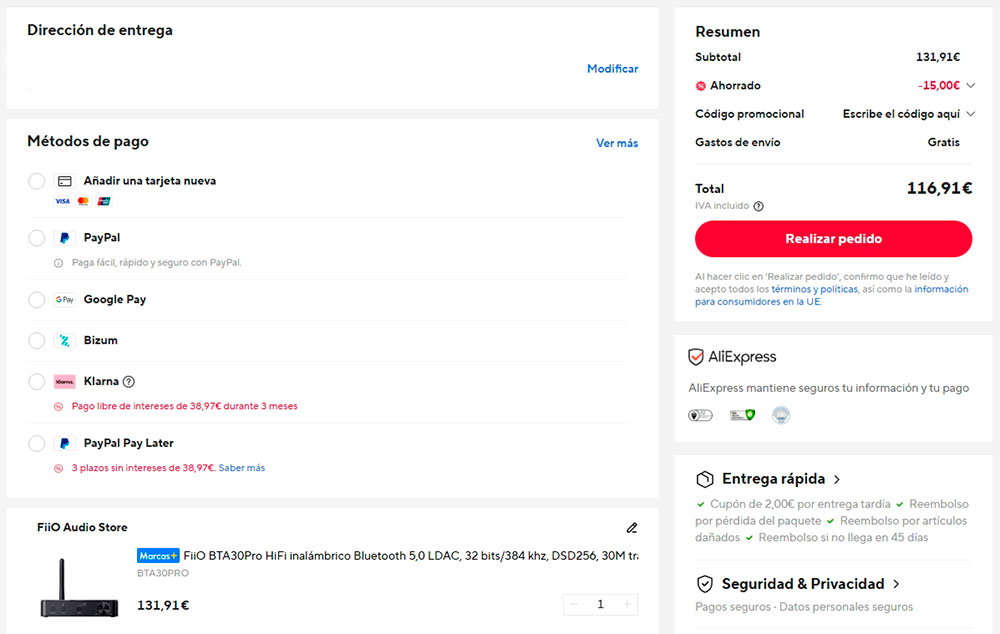Select the Bizum payment radio button
Screen dimensions: 1000x634
point(36,341)
